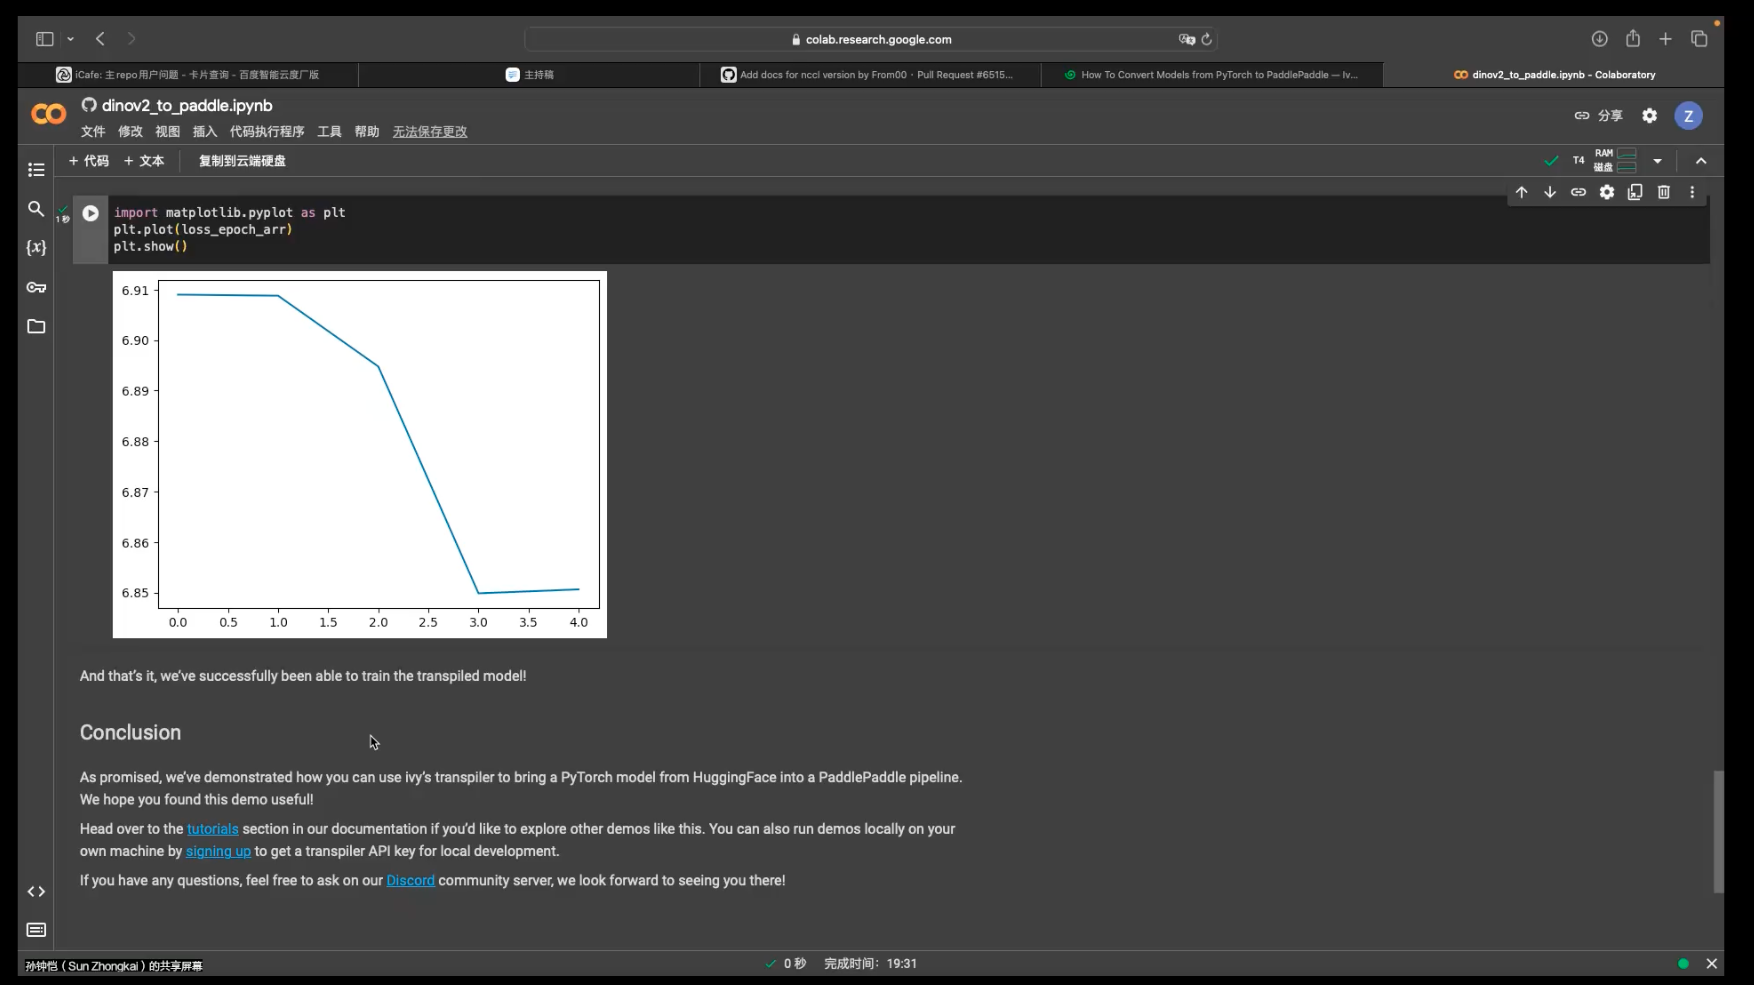This screenshot has height=985, width=1754.
Task: Click the notebook vertical scrollbar
Action: point(1718,830)
